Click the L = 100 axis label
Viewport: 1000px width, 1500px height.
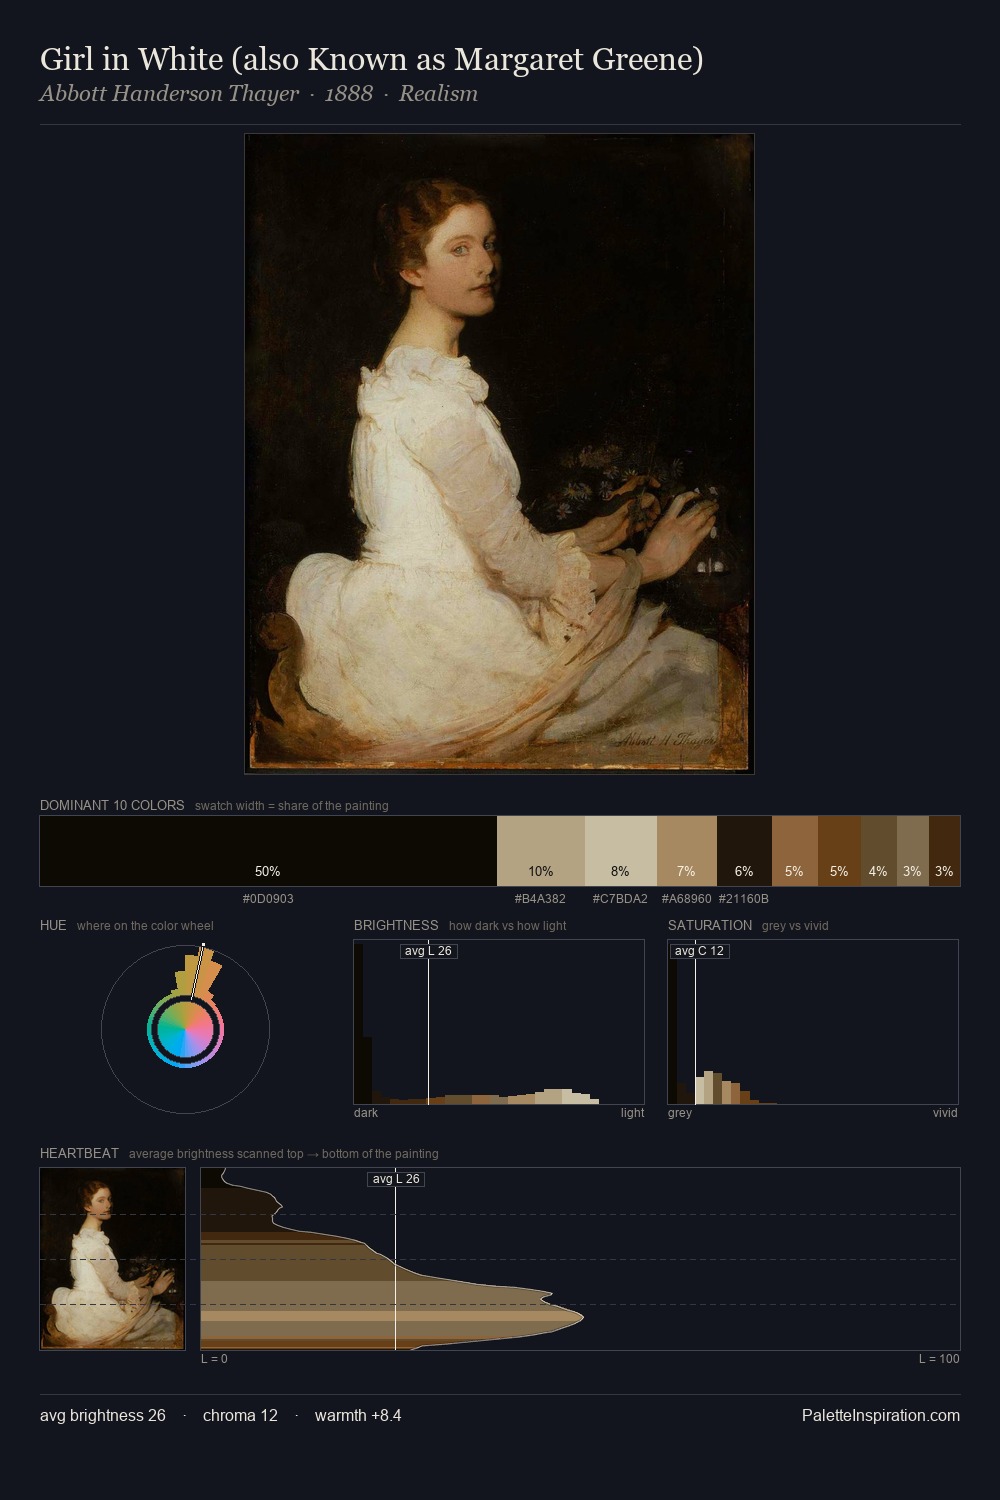(x=939, y=1359)
